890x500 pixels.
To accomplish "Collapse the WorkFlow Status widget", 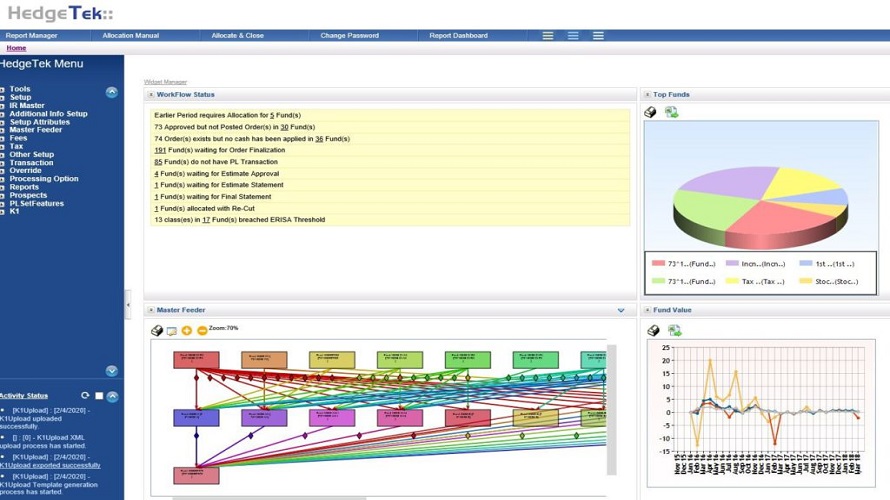I will pyautogui.click(x=151, y=95).
